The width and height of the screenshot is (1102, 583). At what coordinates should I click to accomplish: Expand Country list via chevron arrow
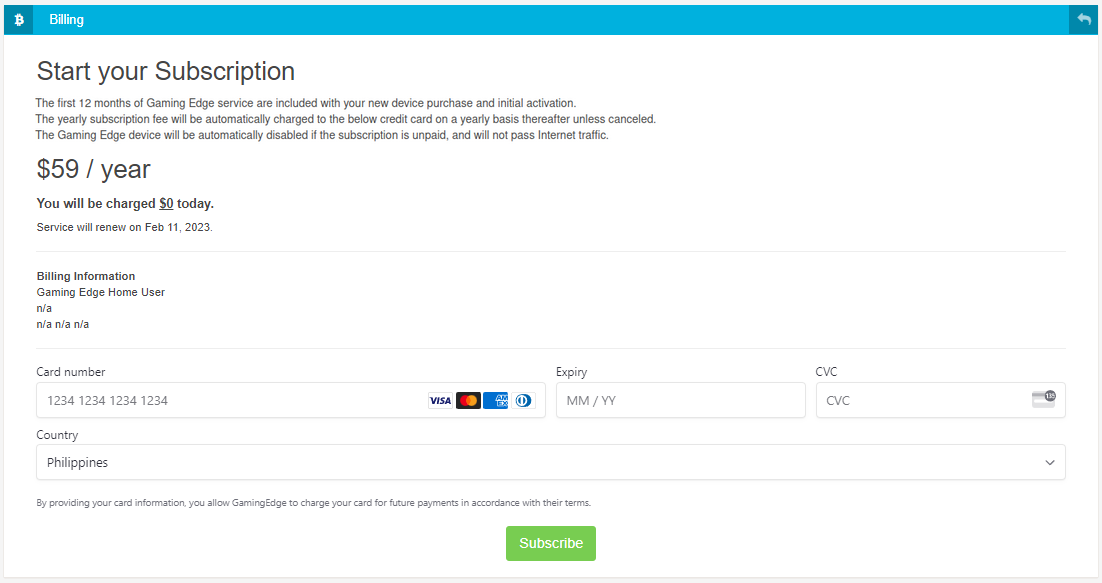point(1049,462)
